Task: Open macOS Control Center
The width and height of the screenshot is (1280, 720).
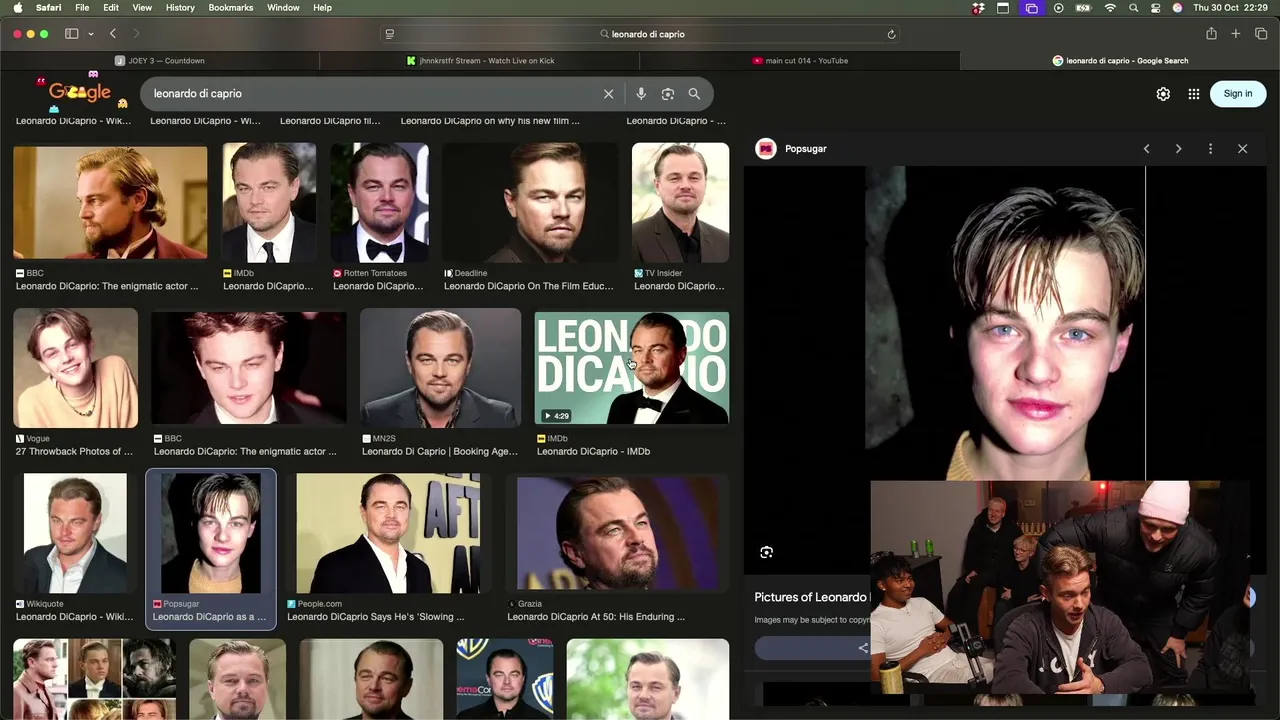Action: click(1156, 8)
